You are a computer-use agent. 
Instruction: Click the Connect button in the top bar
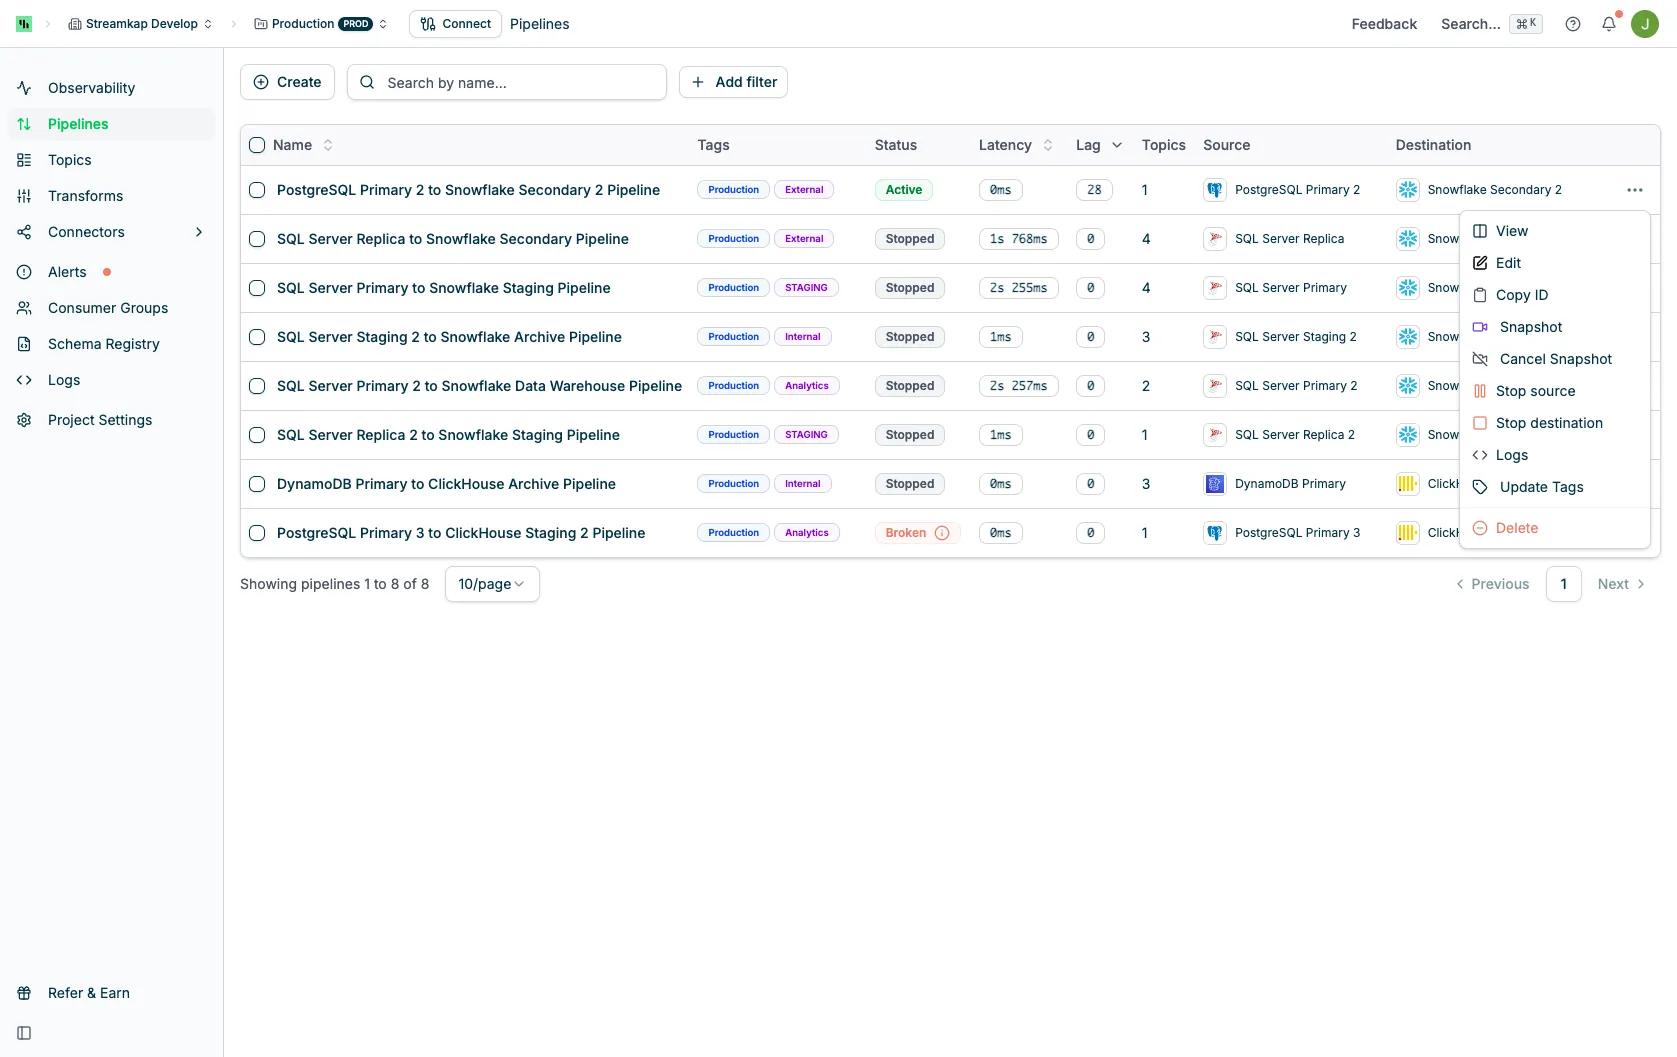455,24
